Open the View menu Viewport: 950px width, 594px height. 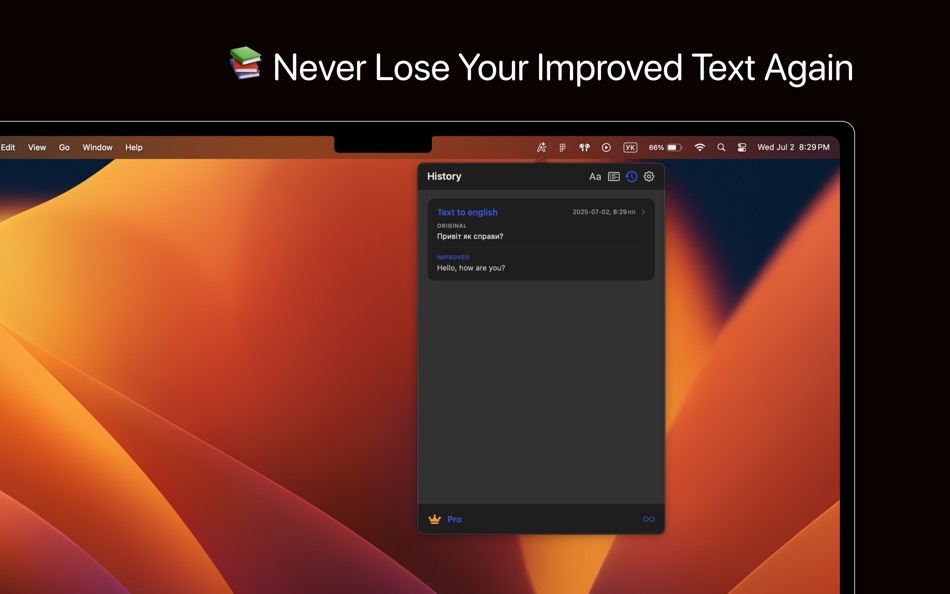click(36, 147)
